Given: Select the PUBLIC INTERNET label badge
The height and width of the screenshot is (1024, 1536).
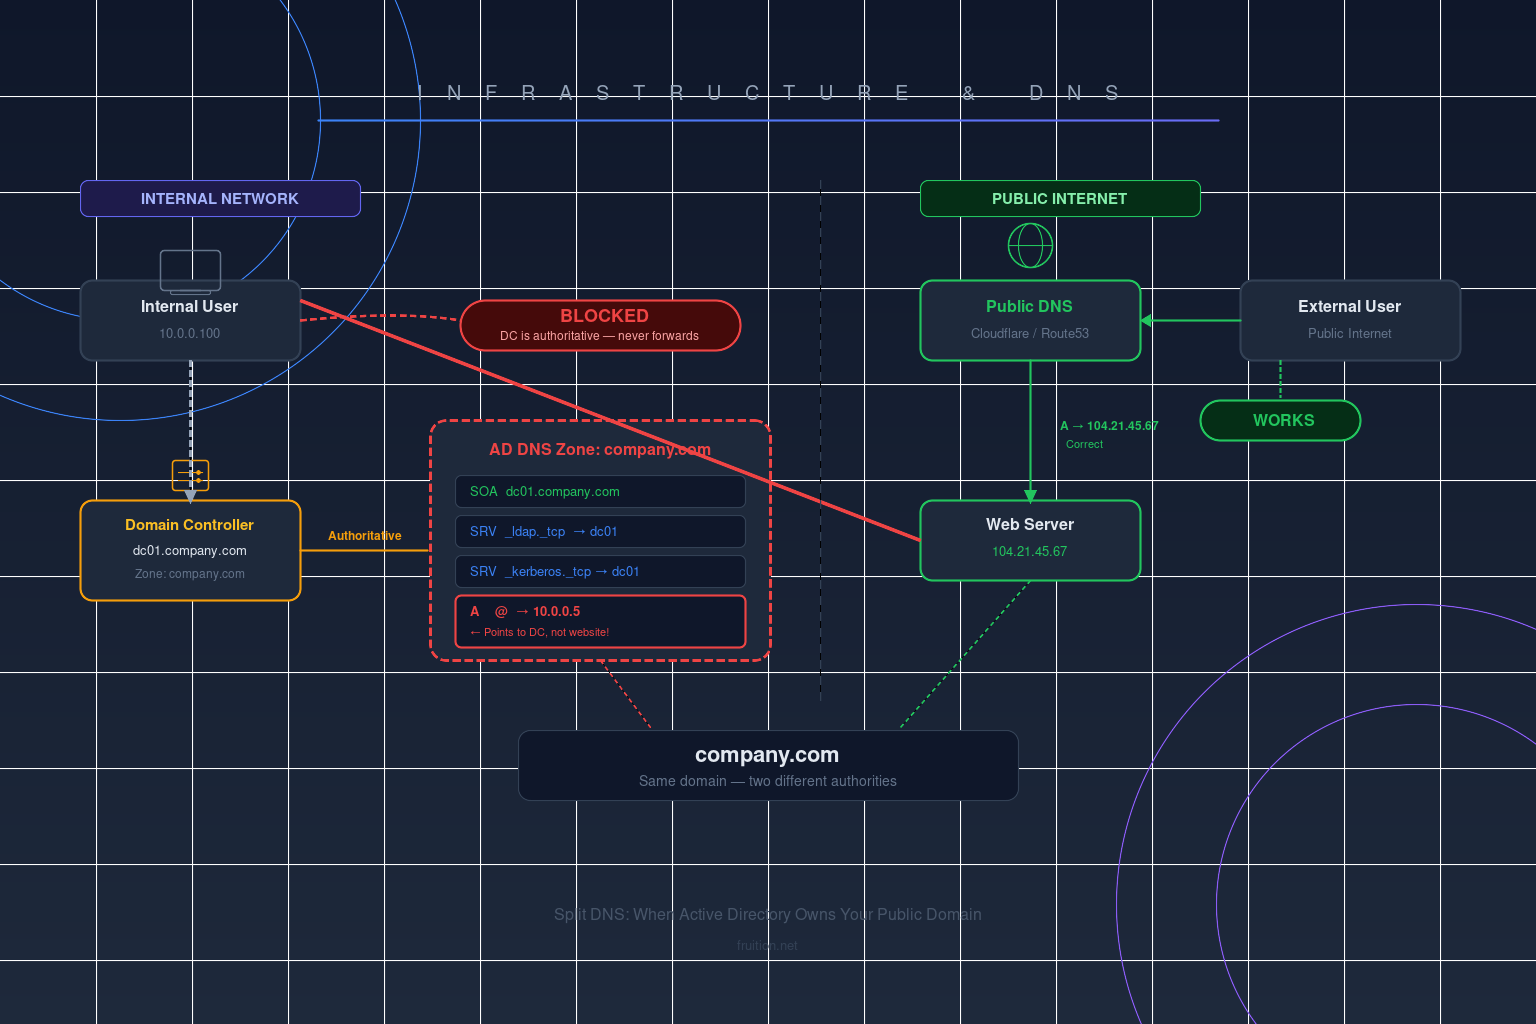Looking at the screenshot, I should tap(1060, 198).
